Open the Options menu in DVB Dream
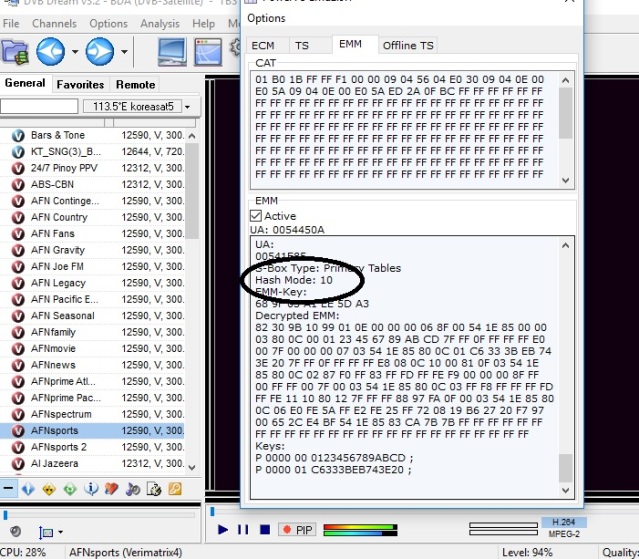The height and width of the screenshot is (559, 639). click(108, 24)
